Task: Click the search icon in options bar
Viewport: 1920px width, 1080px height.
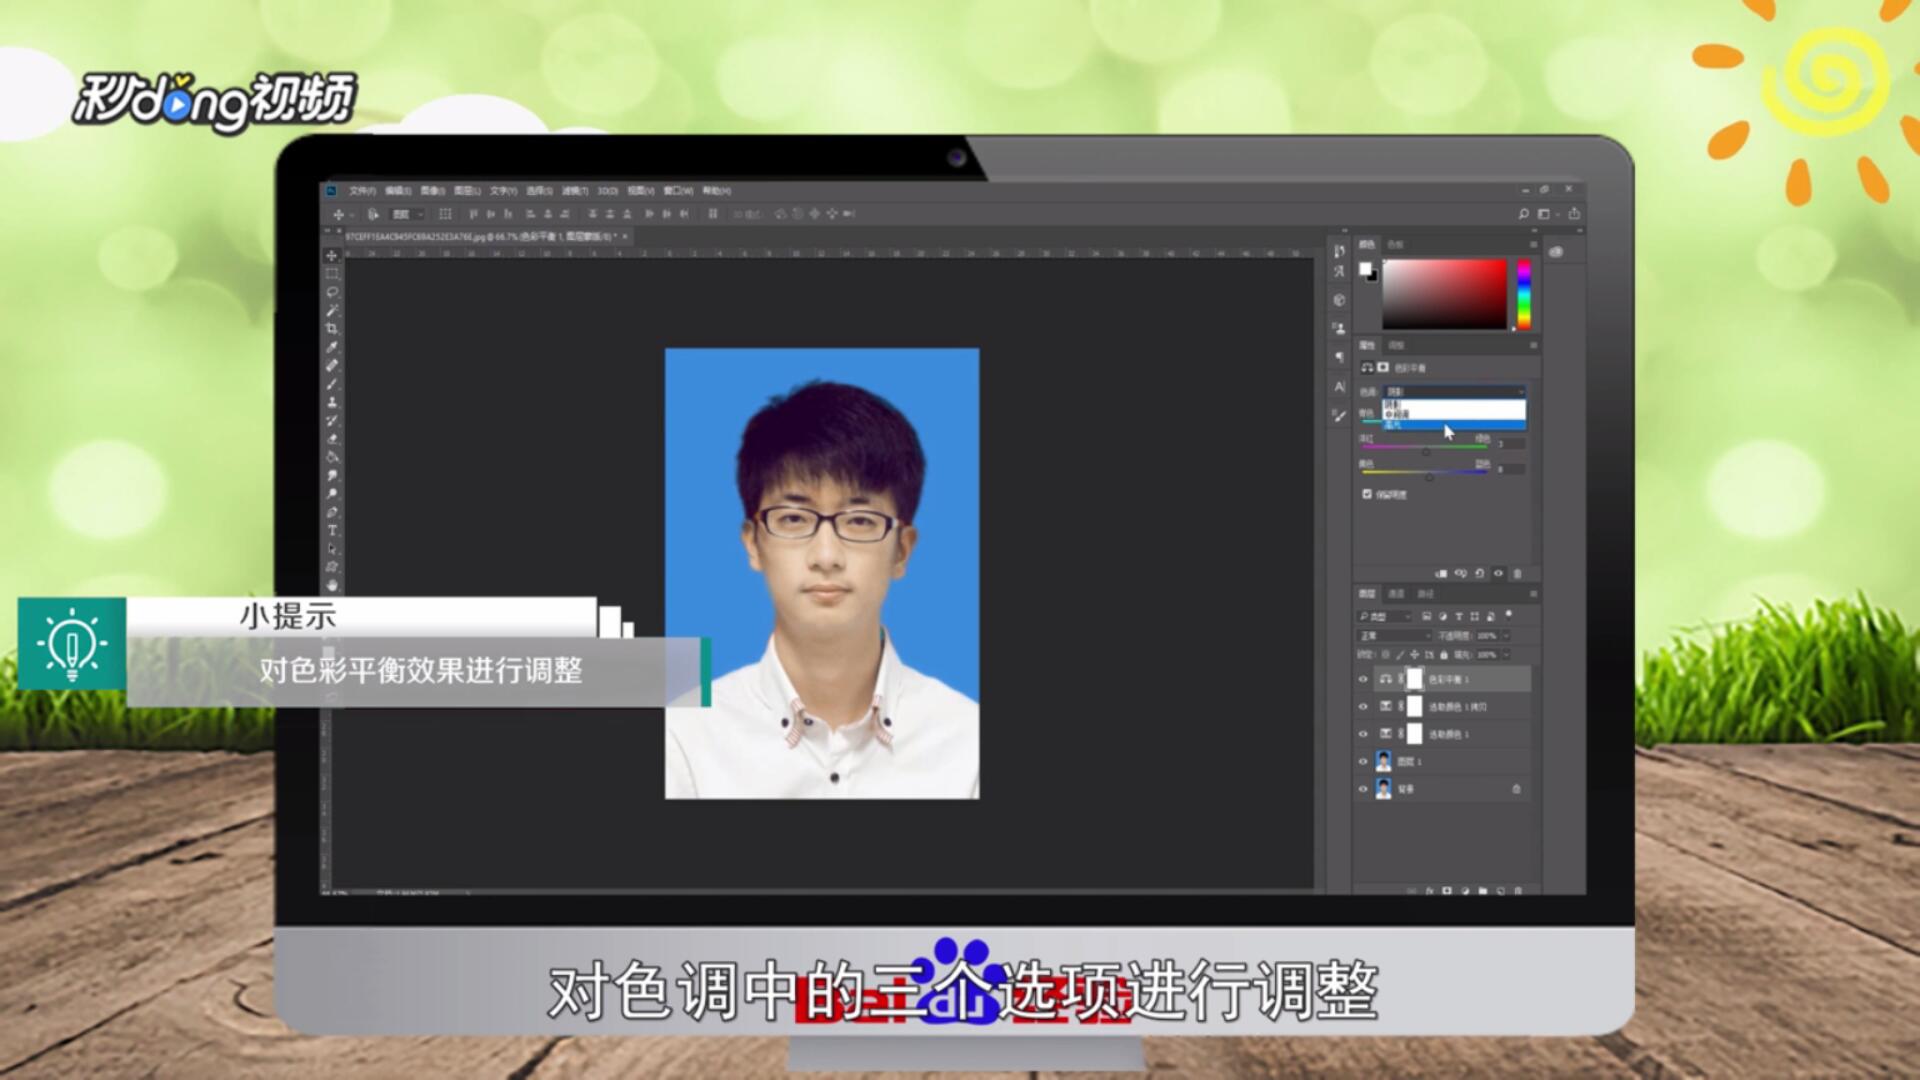Action: (1523, 214)
